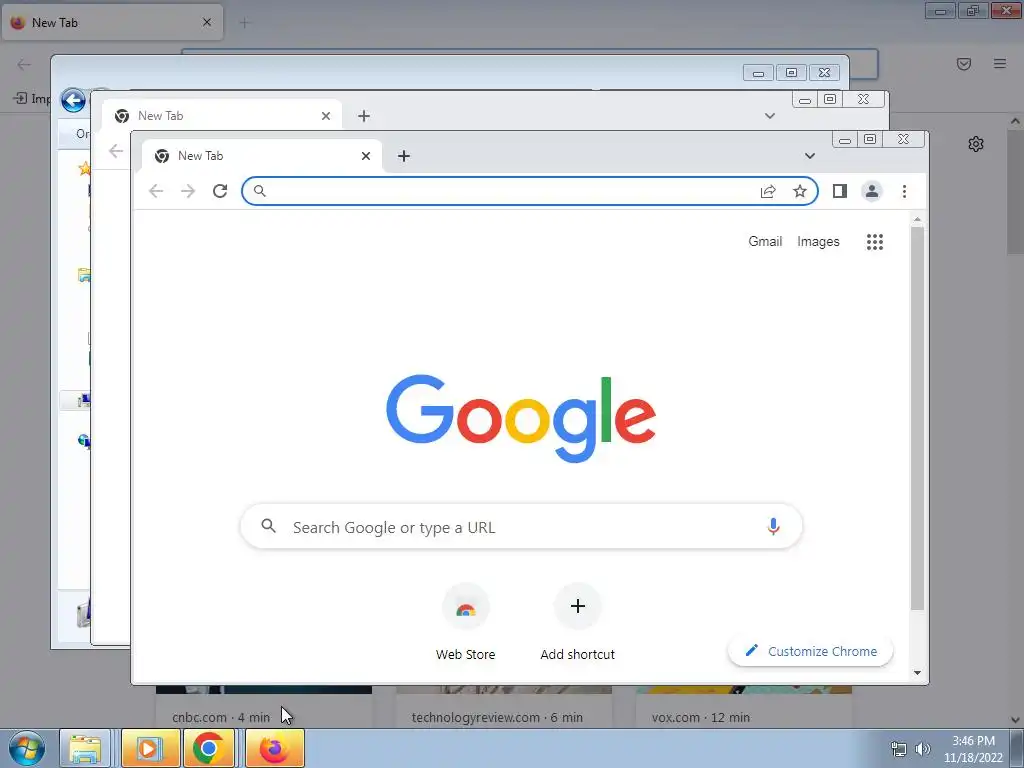Screen dimensions: 1024x768
Task: Click back button in Explorer window
Action: pos(73,101)
